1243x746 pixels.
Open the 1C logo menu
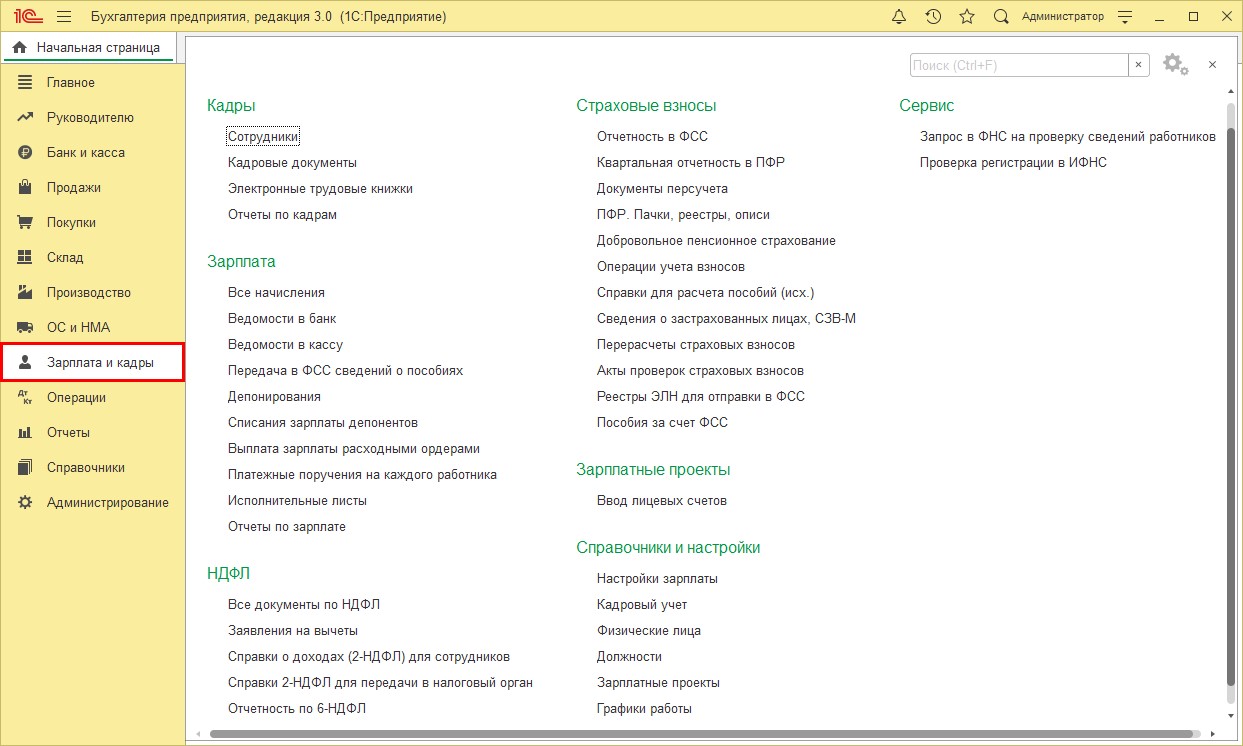click(x=28, y=17)
